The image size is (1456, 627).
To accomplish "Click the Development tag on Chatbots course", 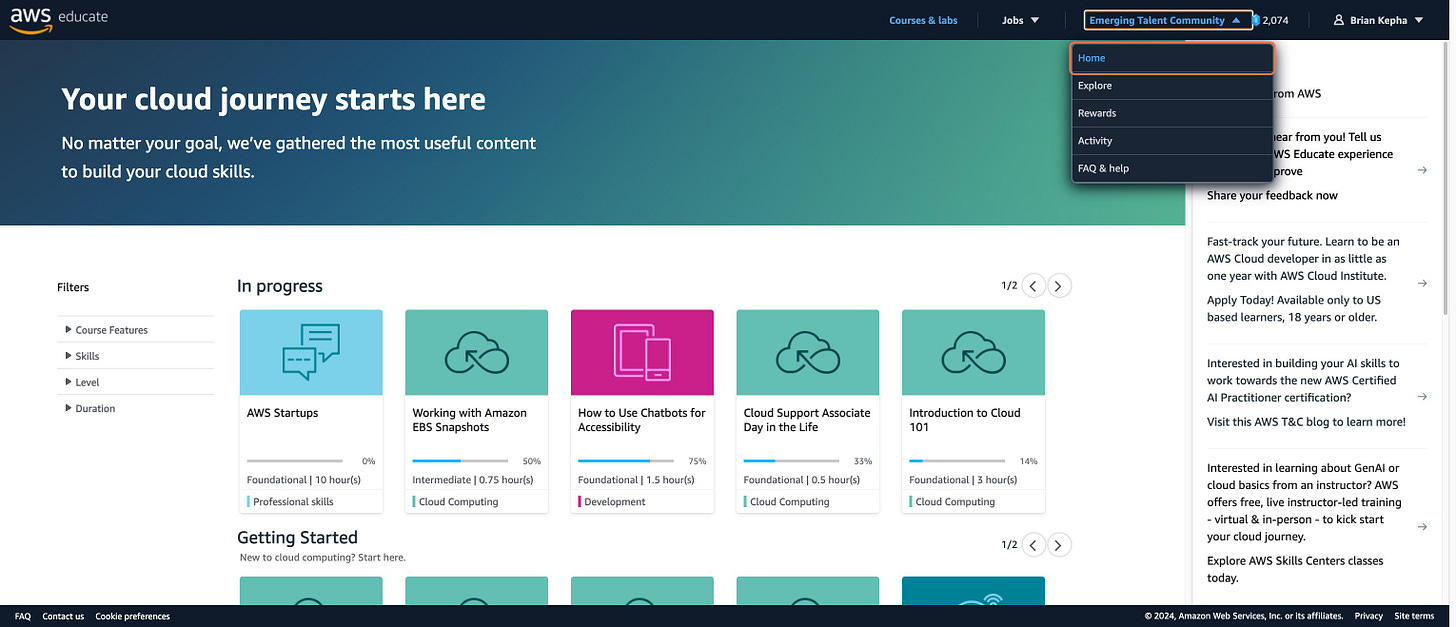I will [x=614, y=502].
